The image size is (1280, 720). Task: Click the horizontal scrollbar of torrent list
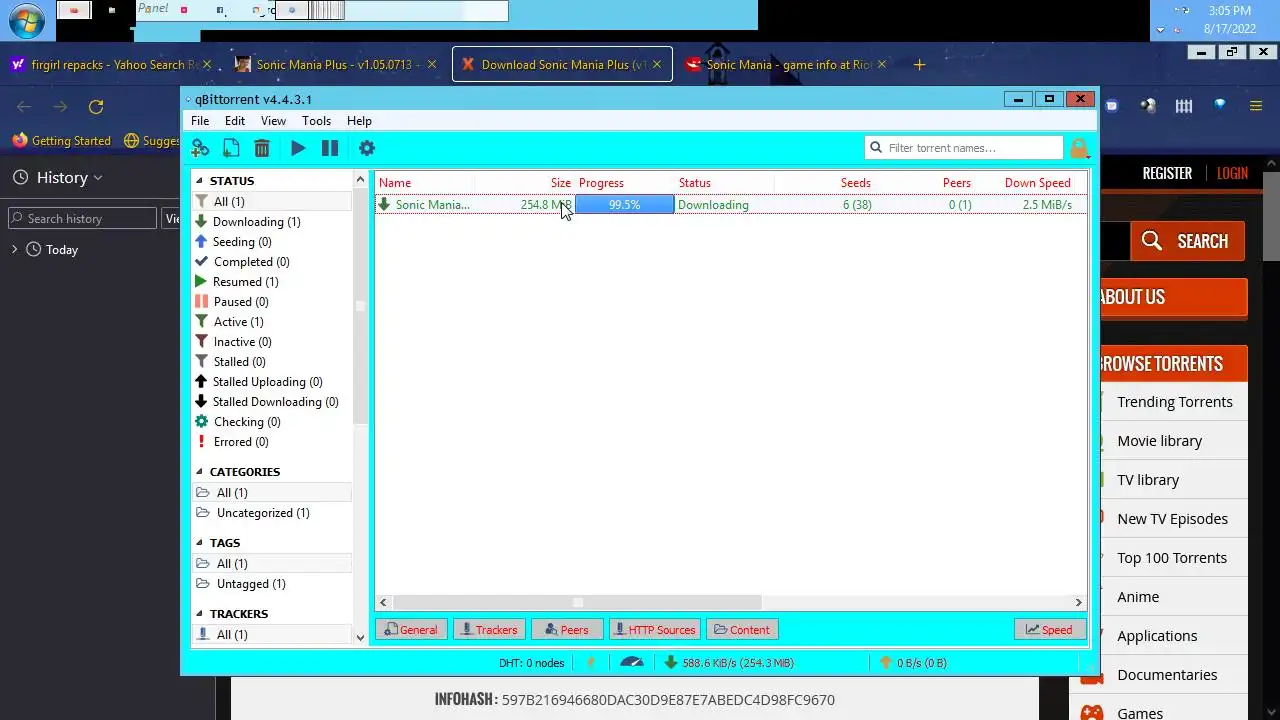(x=577, y=602)
